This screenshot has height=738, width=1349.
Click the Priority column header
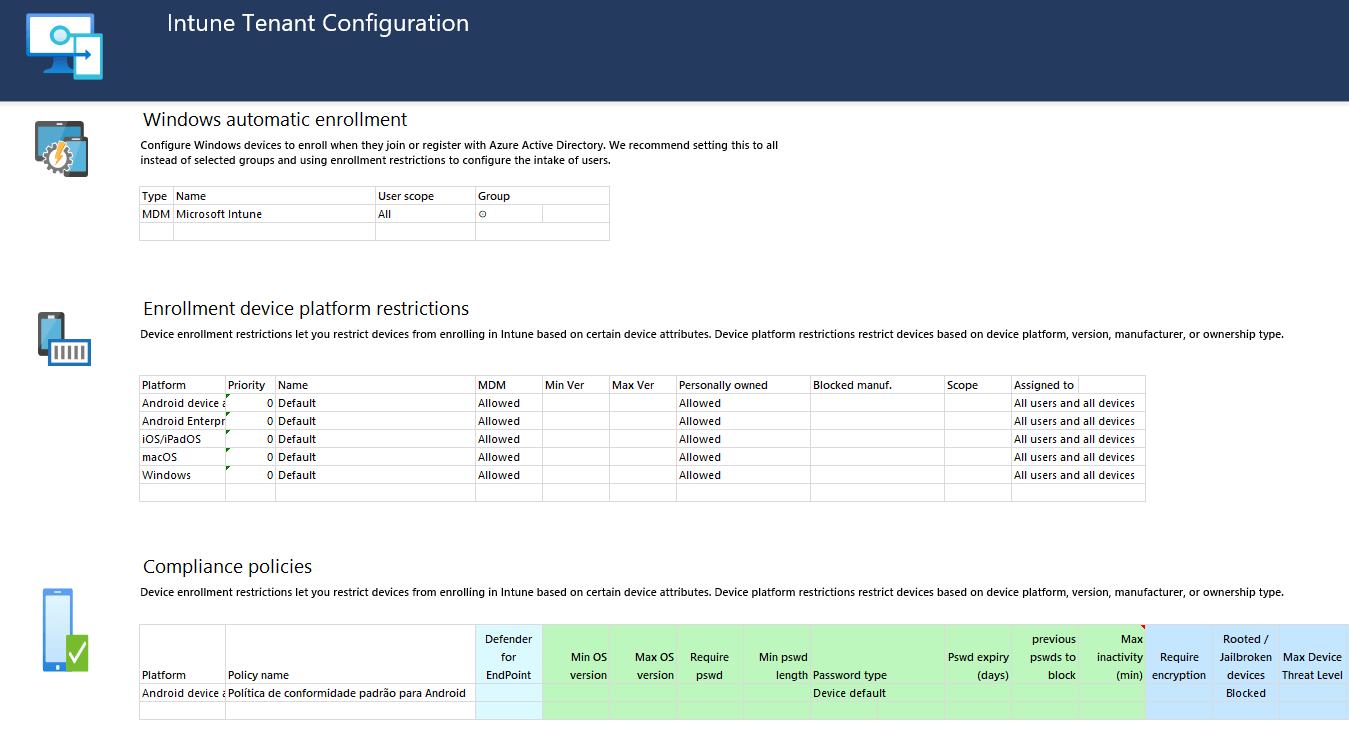[250, 385]
